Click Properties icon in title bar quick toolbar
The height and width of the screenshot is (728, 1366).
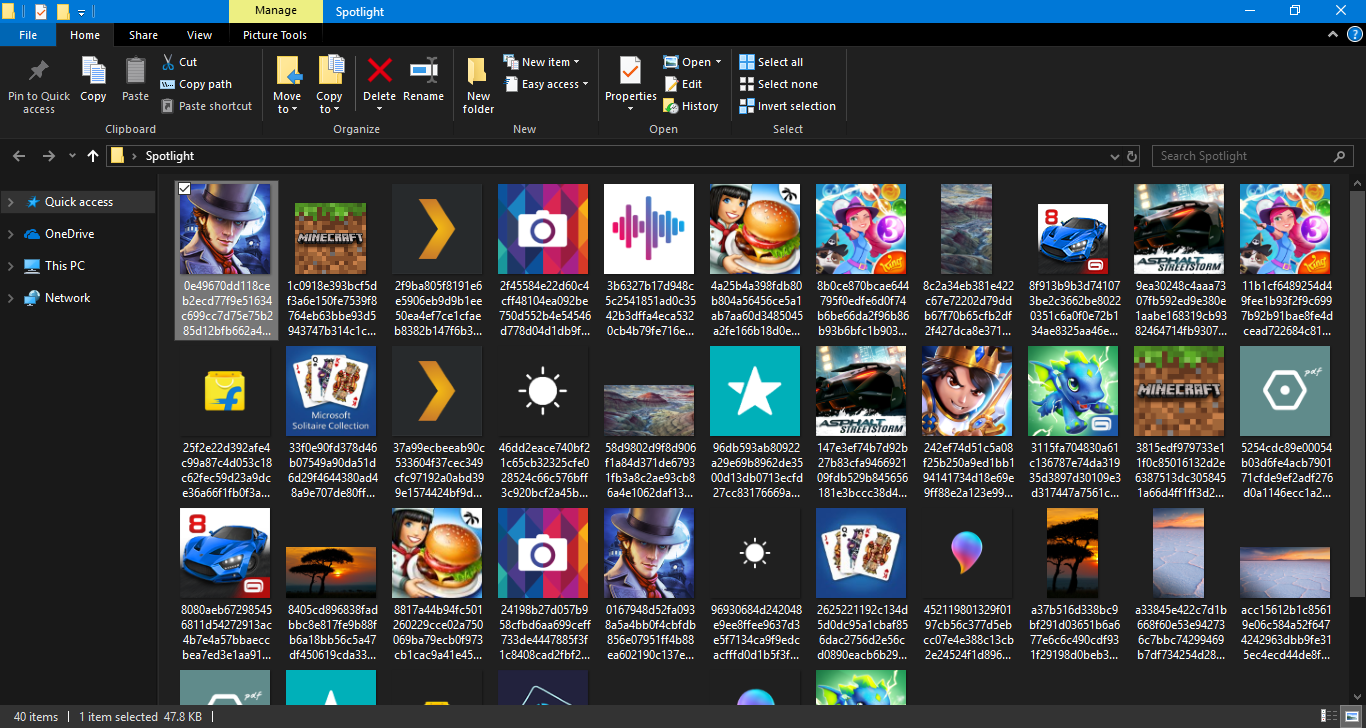tap(41, 12)
